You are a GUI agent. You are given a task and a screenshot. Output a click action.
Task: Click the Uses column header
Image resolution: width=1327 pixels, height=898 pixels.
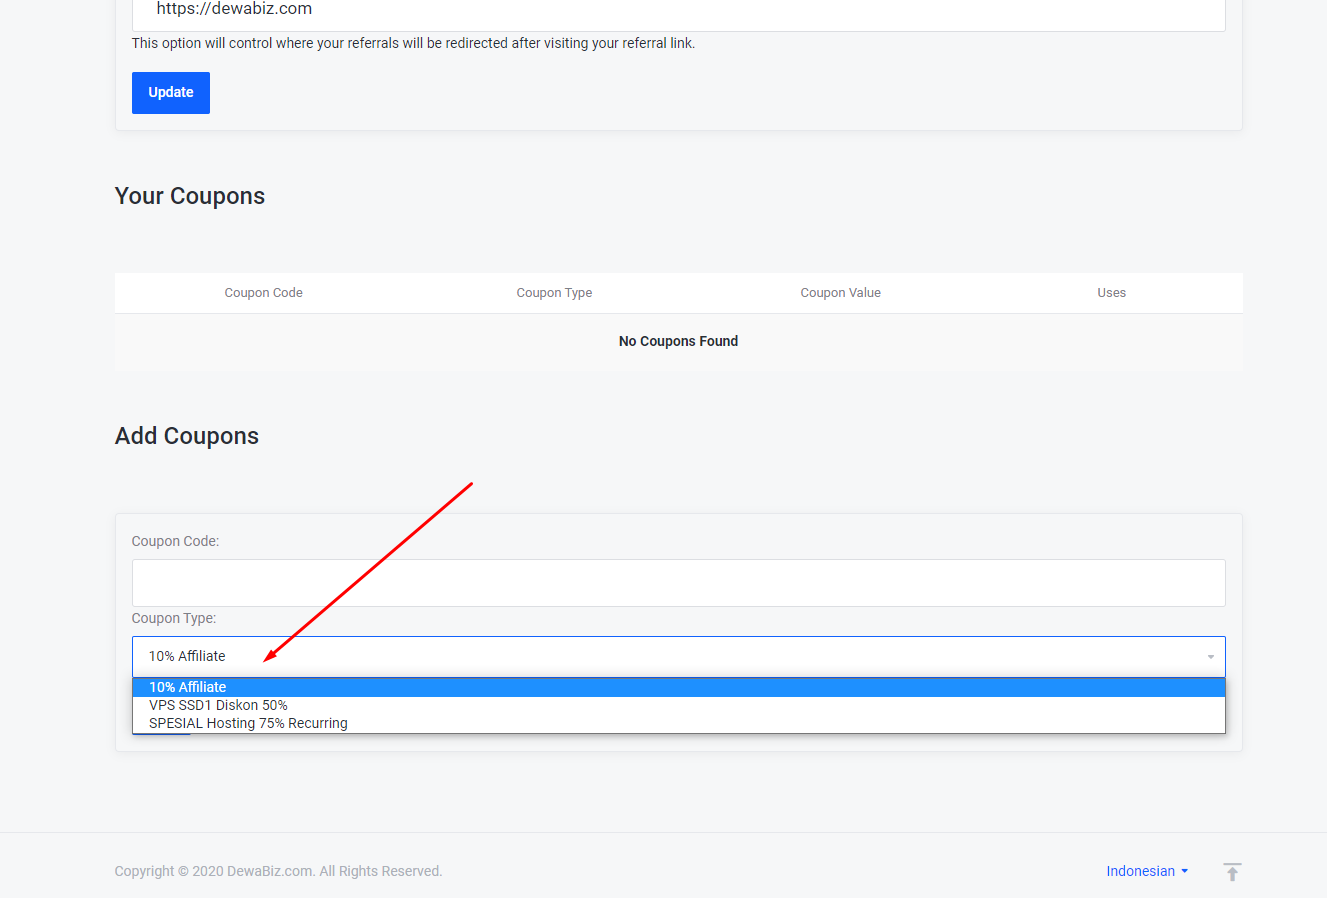click(1111, 293)
